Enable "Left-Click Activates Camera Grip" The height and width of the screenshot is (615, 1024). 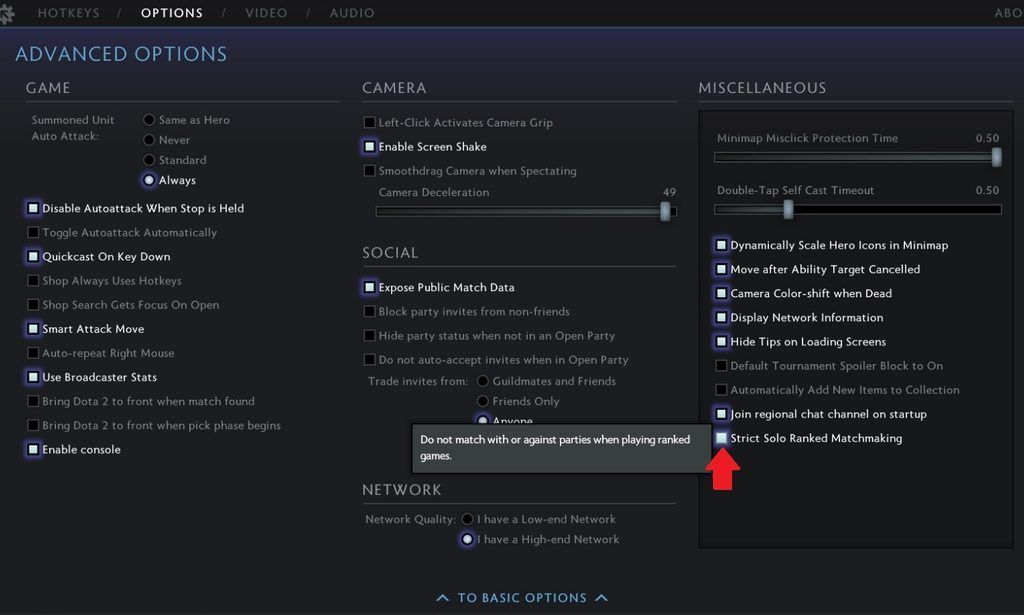point(369,122)
